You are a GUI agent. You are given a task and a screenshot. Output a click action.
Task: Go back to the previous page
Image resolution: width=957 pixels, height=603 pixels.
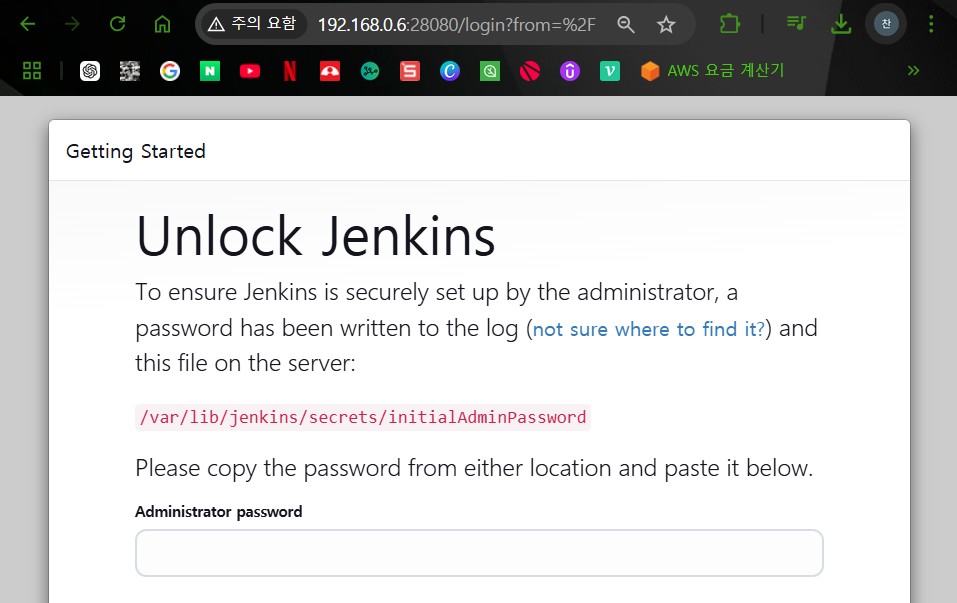point(28,24)
